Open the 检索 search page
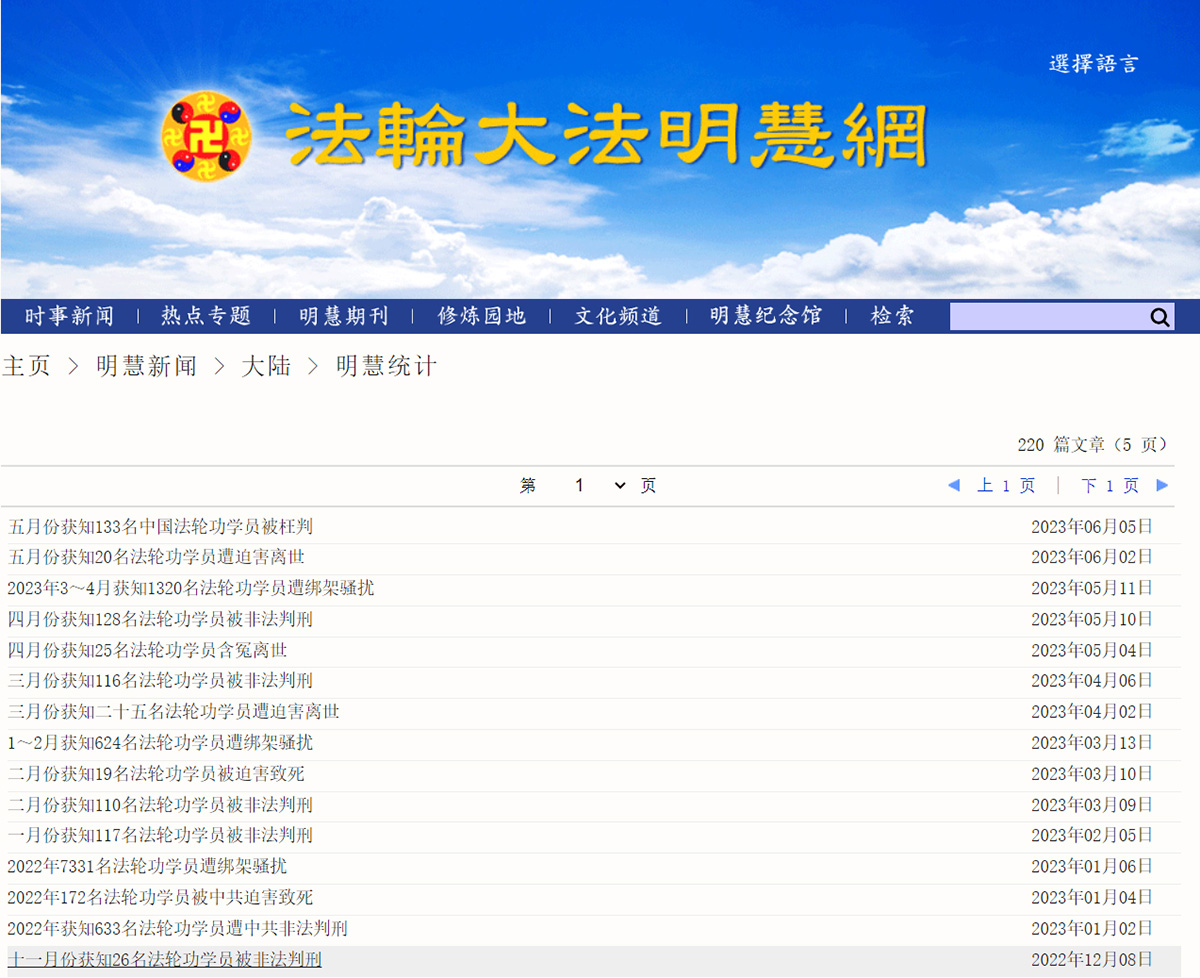The image size is (1200, 978). [890, 316]
